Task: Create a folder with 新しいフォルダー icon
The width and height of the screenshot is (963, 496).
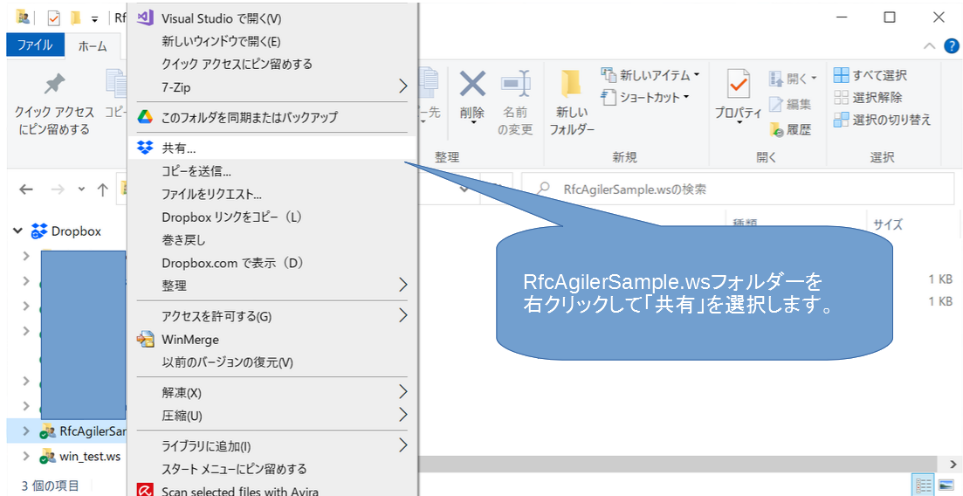Action: pyautogui.click(x=572, y=85)
